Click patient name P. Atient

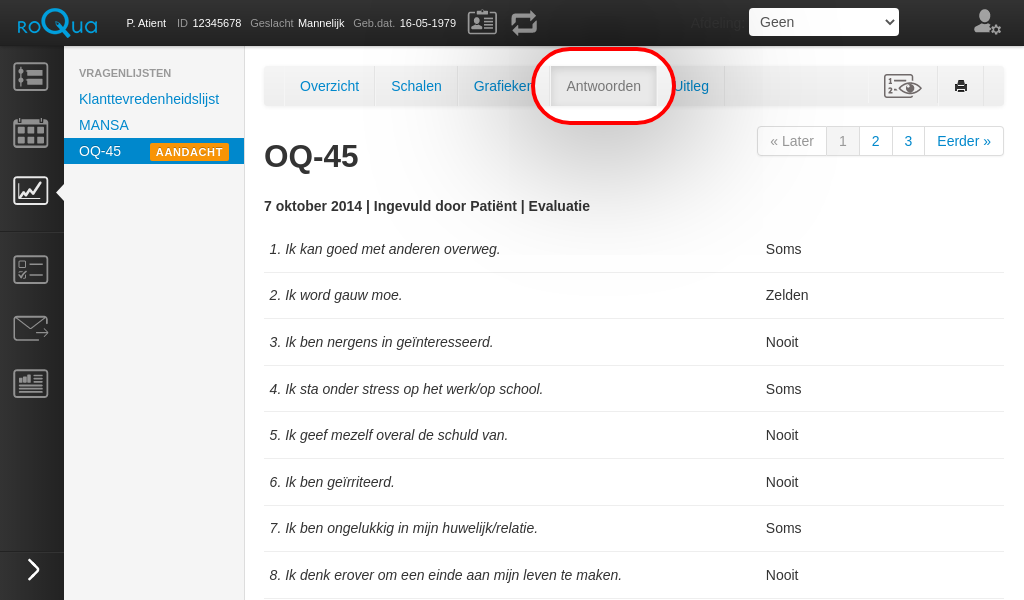click(146, 24)
